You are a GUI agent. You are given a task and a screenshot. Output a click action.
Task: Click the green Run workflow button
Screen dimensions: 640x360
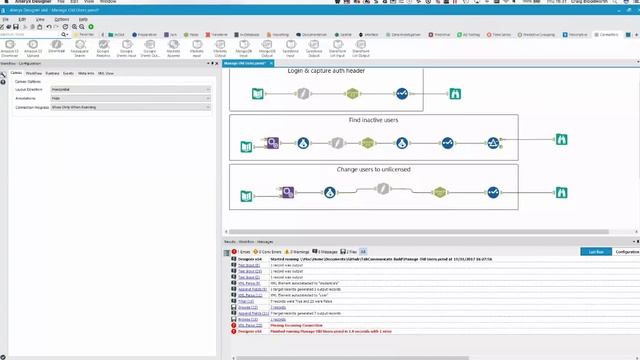[x=91, y=27]
